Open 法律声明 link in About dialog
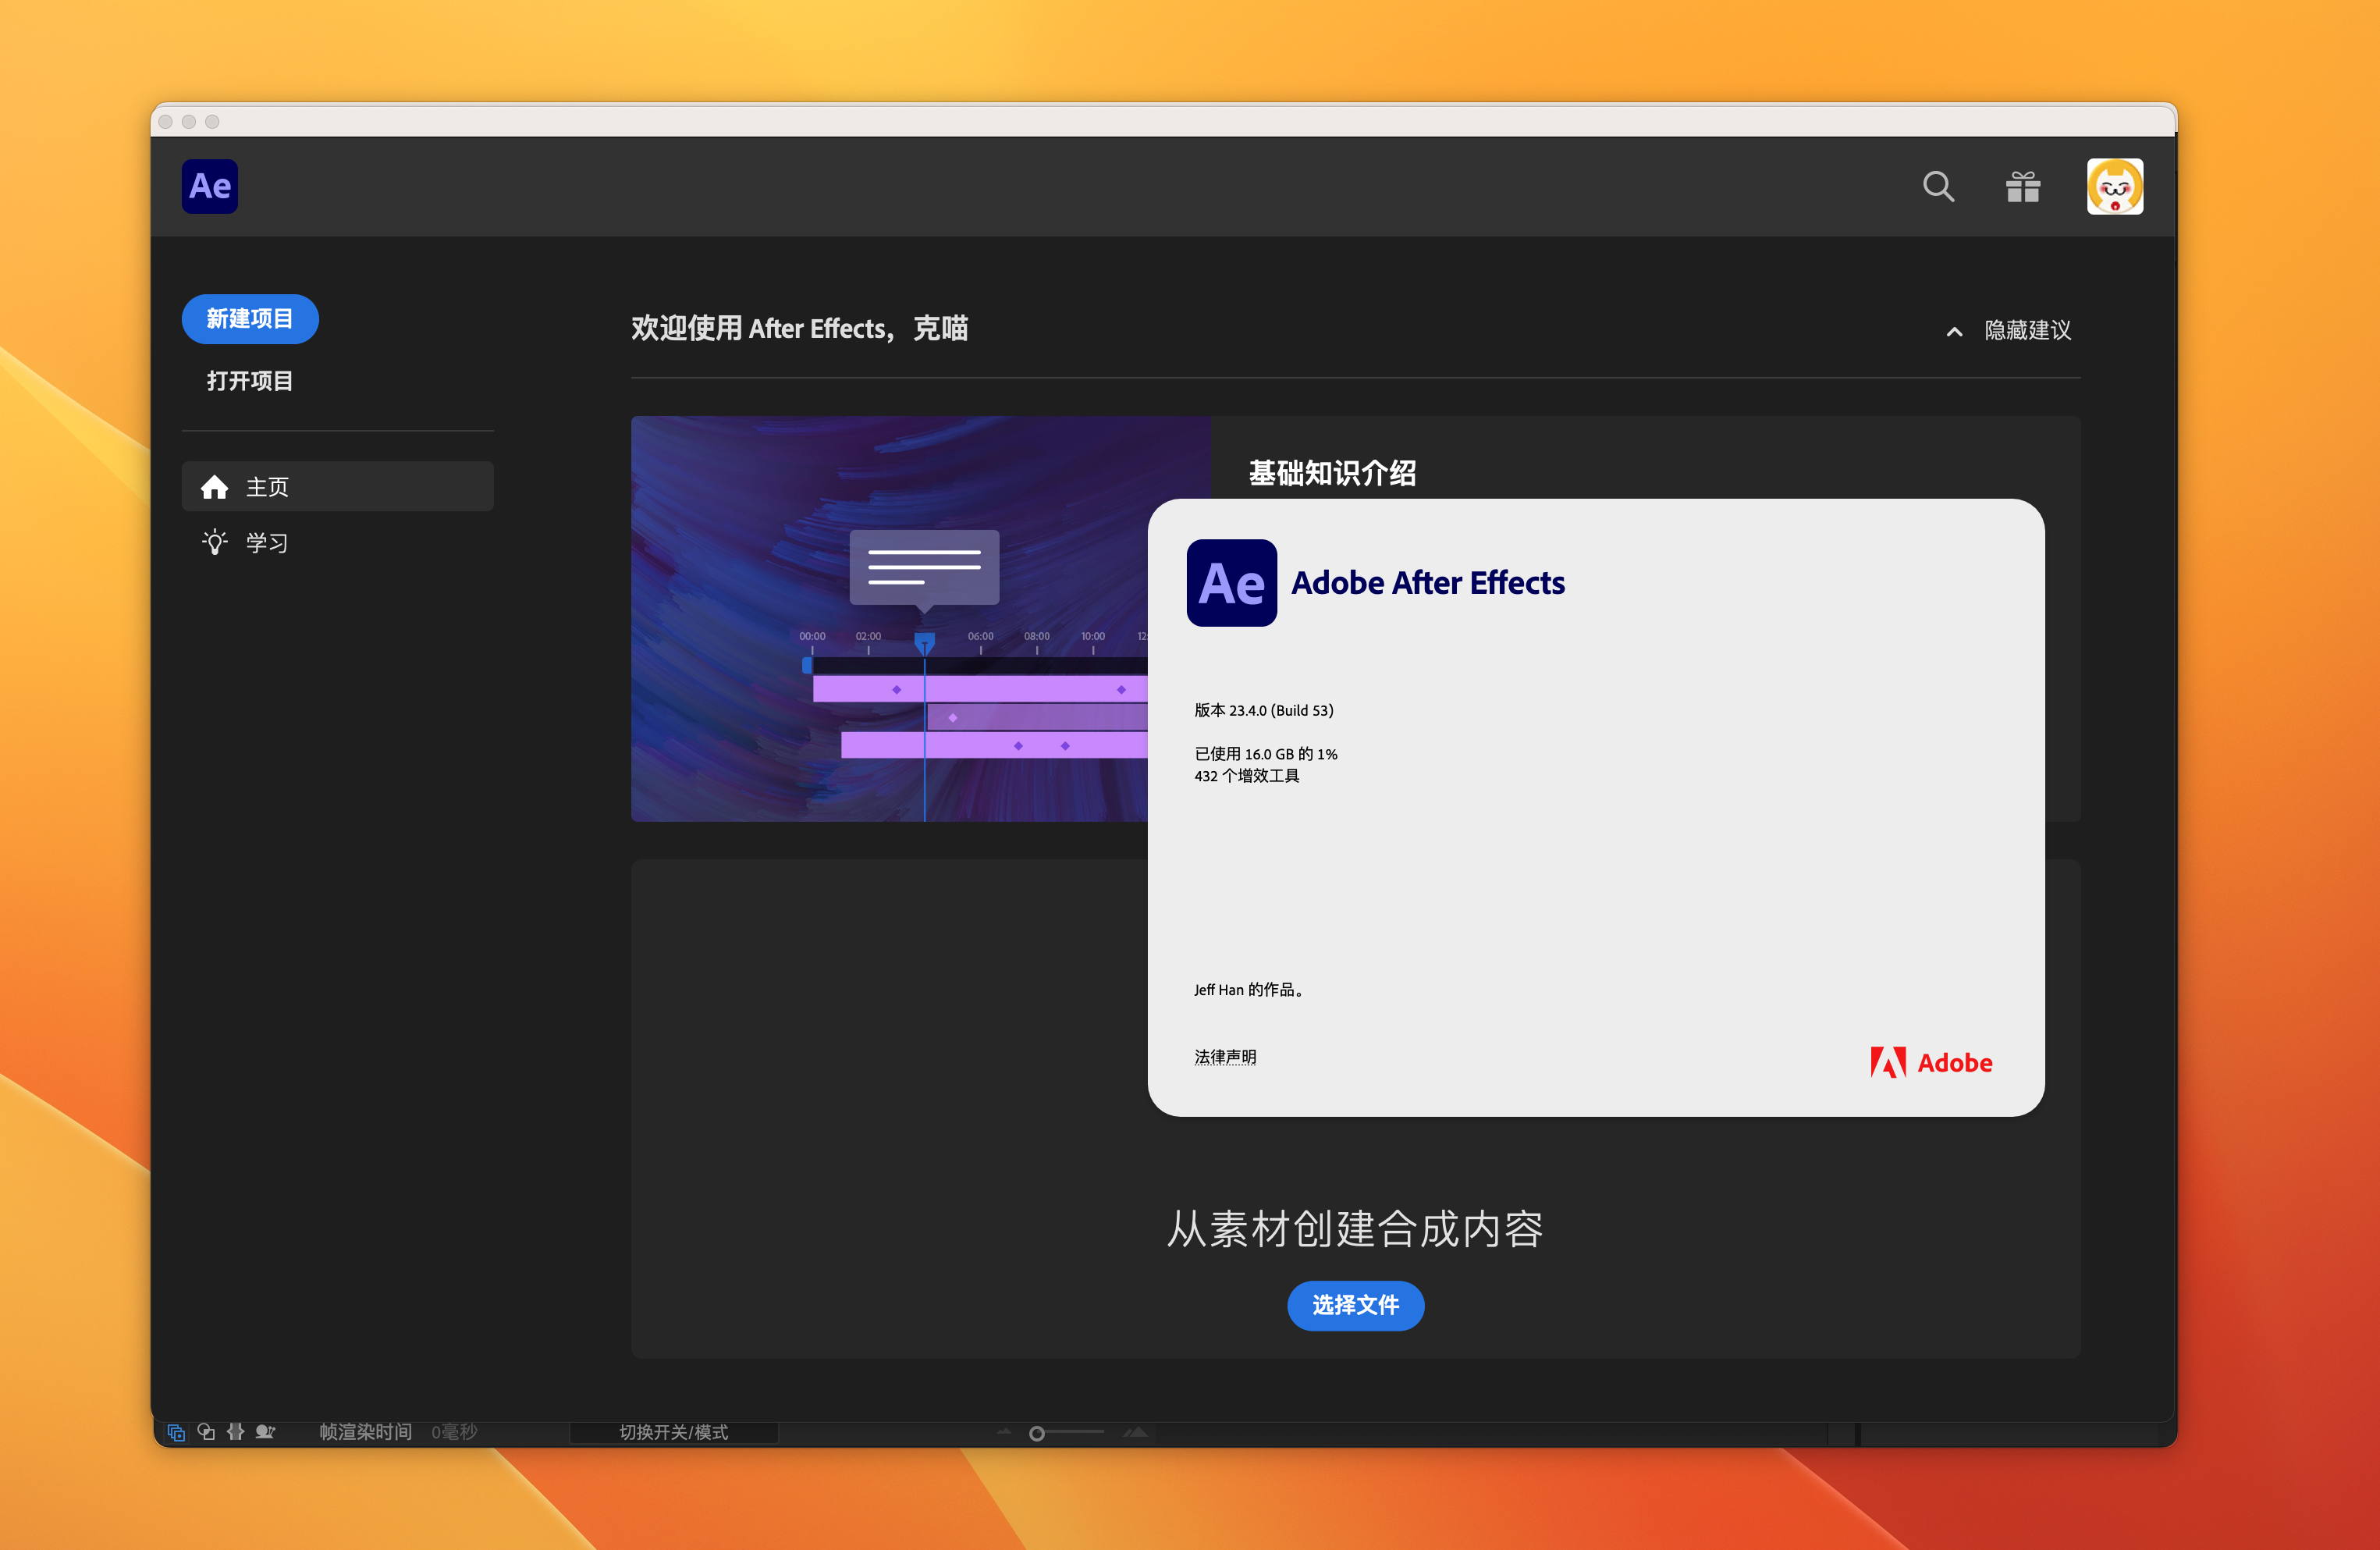This screenshot has width=2380, height=1550. [1225, 1057]
